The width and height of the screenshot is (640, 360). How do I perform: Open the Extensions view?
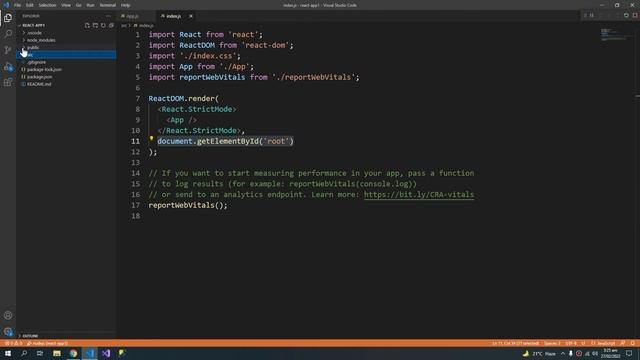point(8,82)
